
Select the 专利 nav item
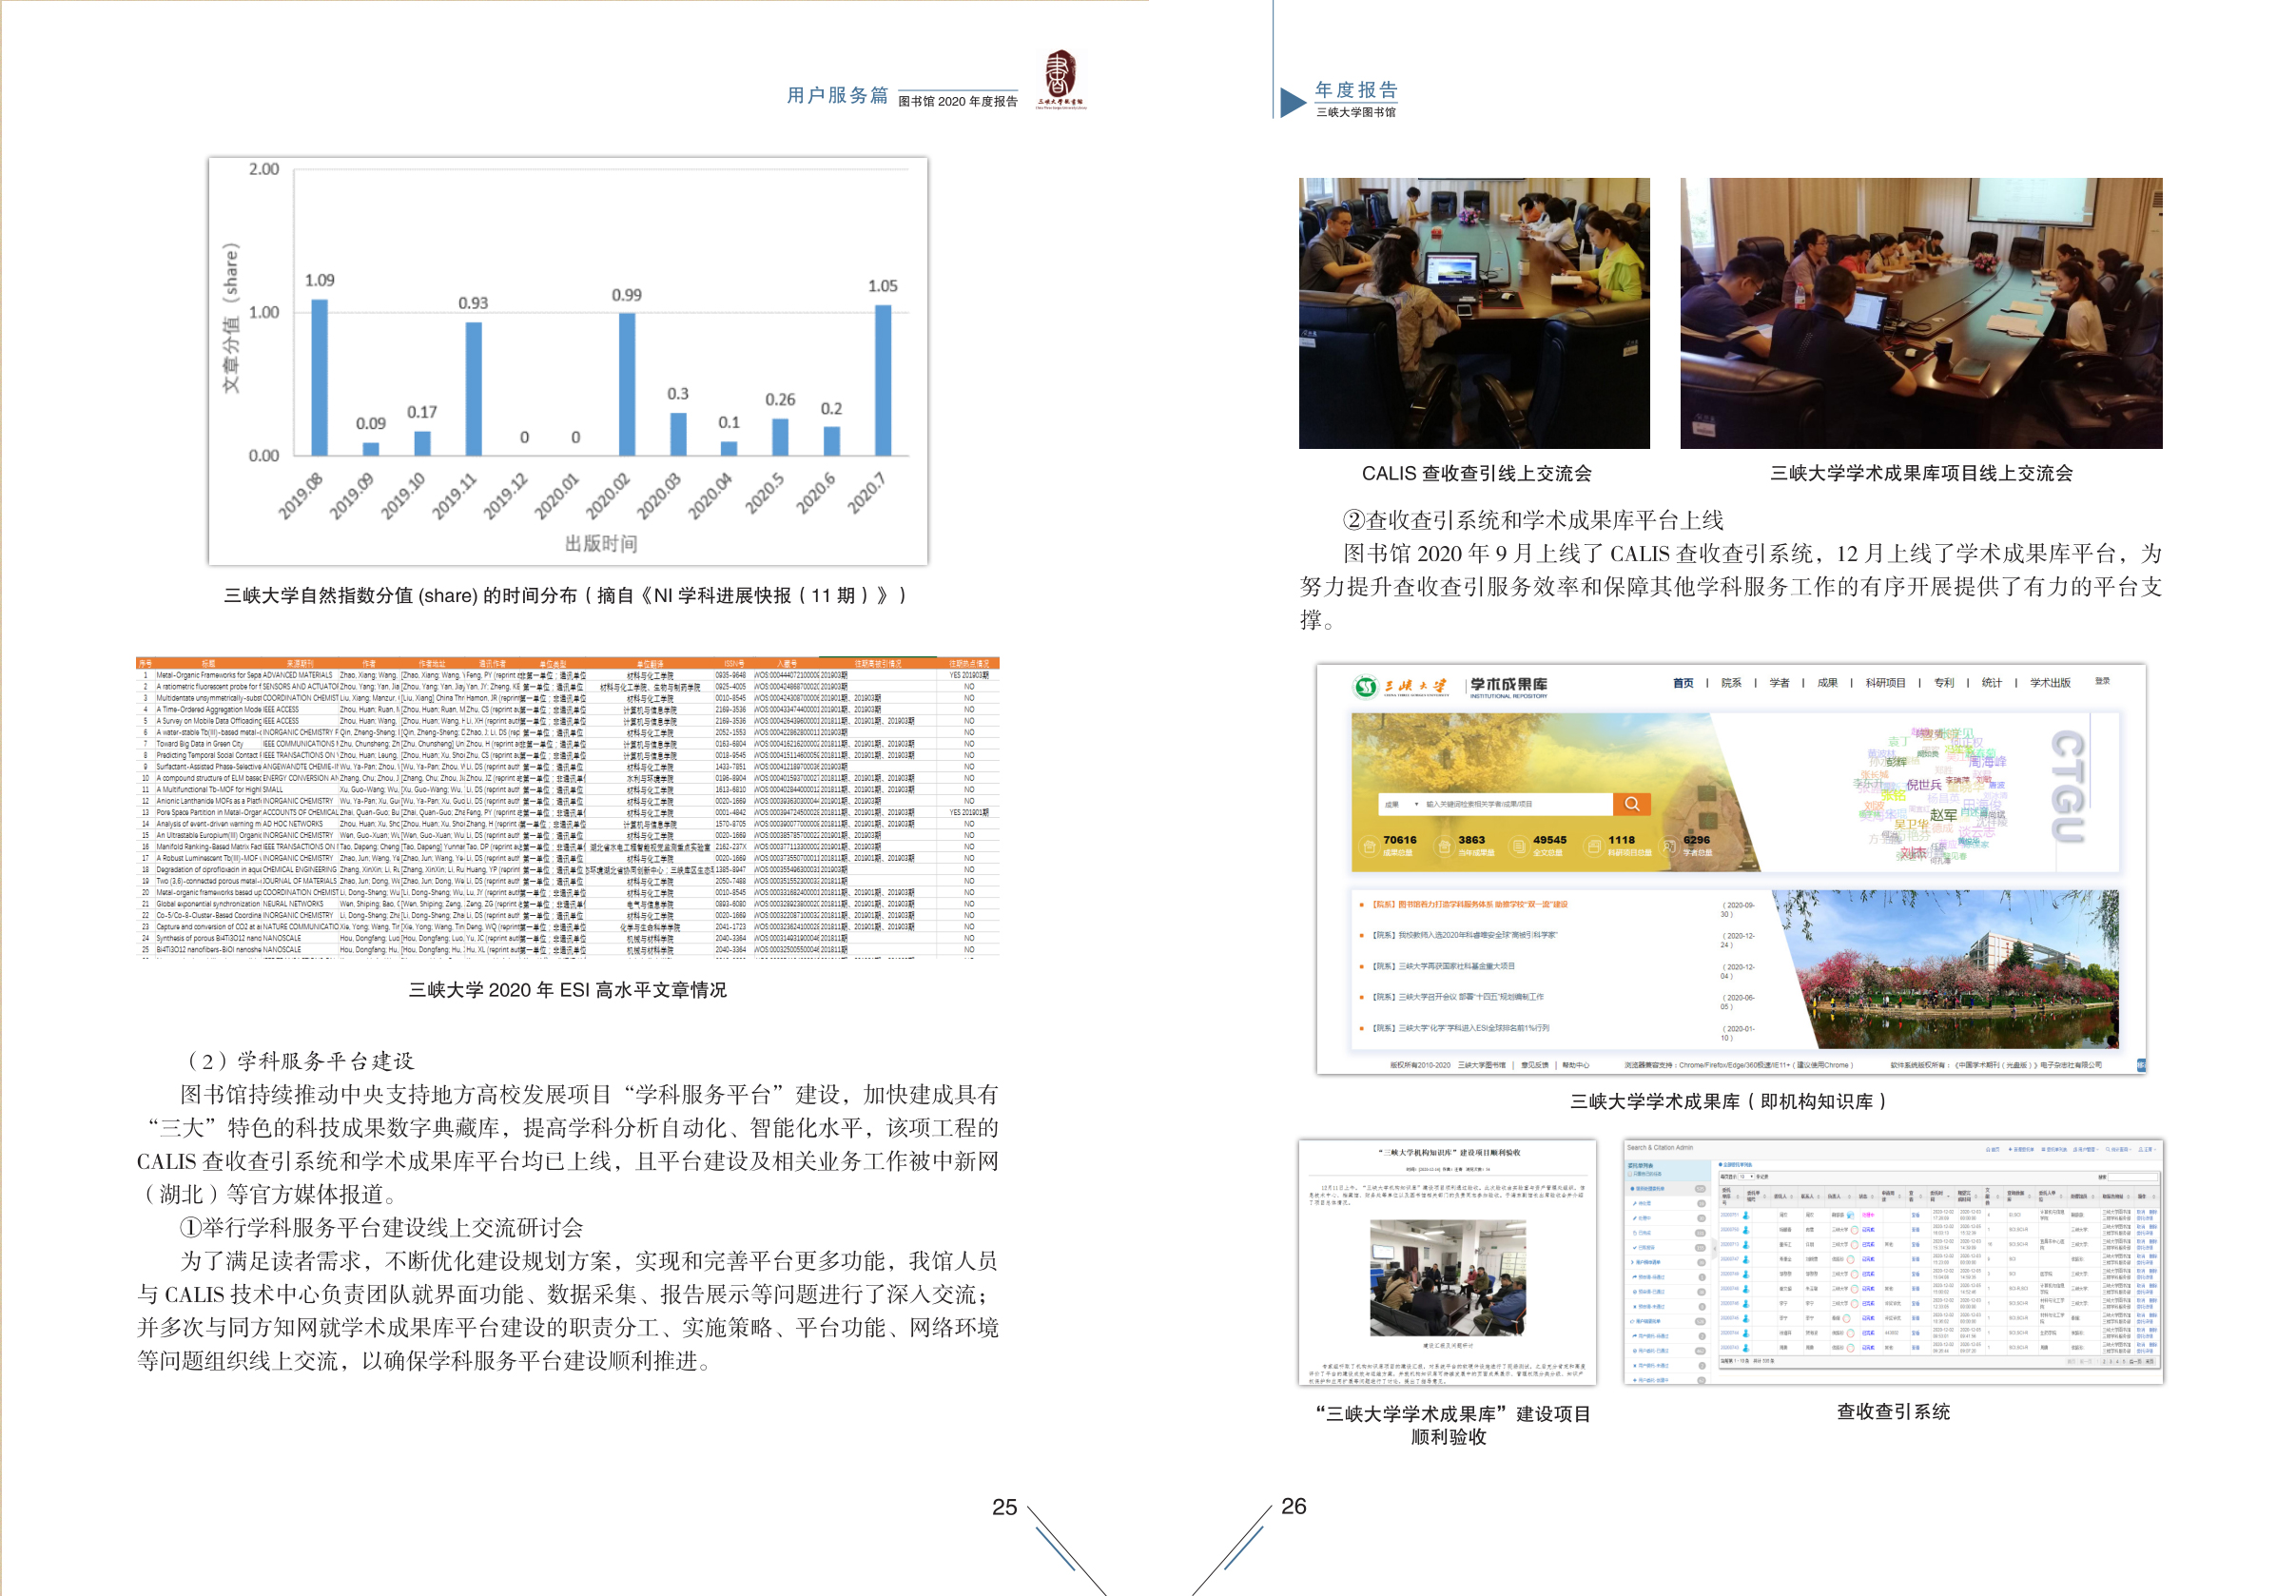[1943, 683]
